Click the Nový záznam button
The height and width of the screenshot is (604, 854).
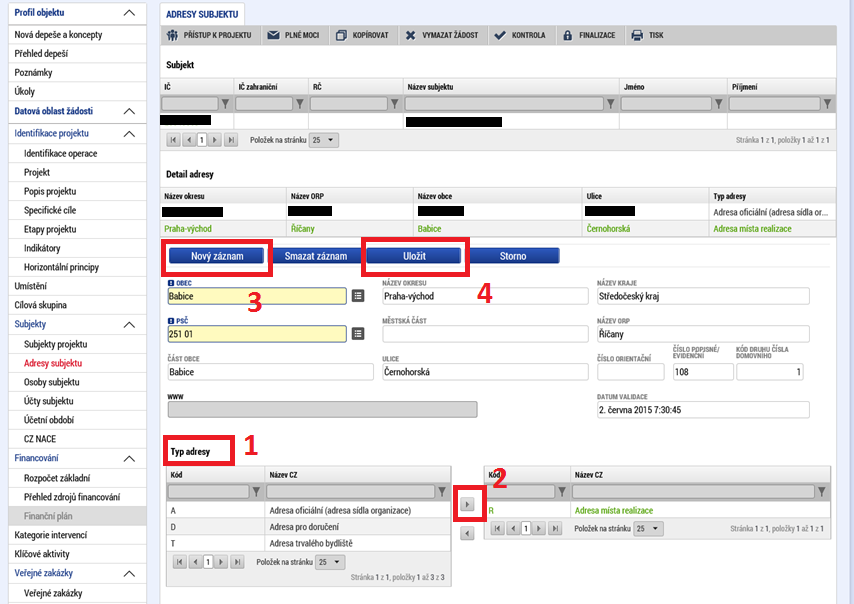[x=217, y=256]
